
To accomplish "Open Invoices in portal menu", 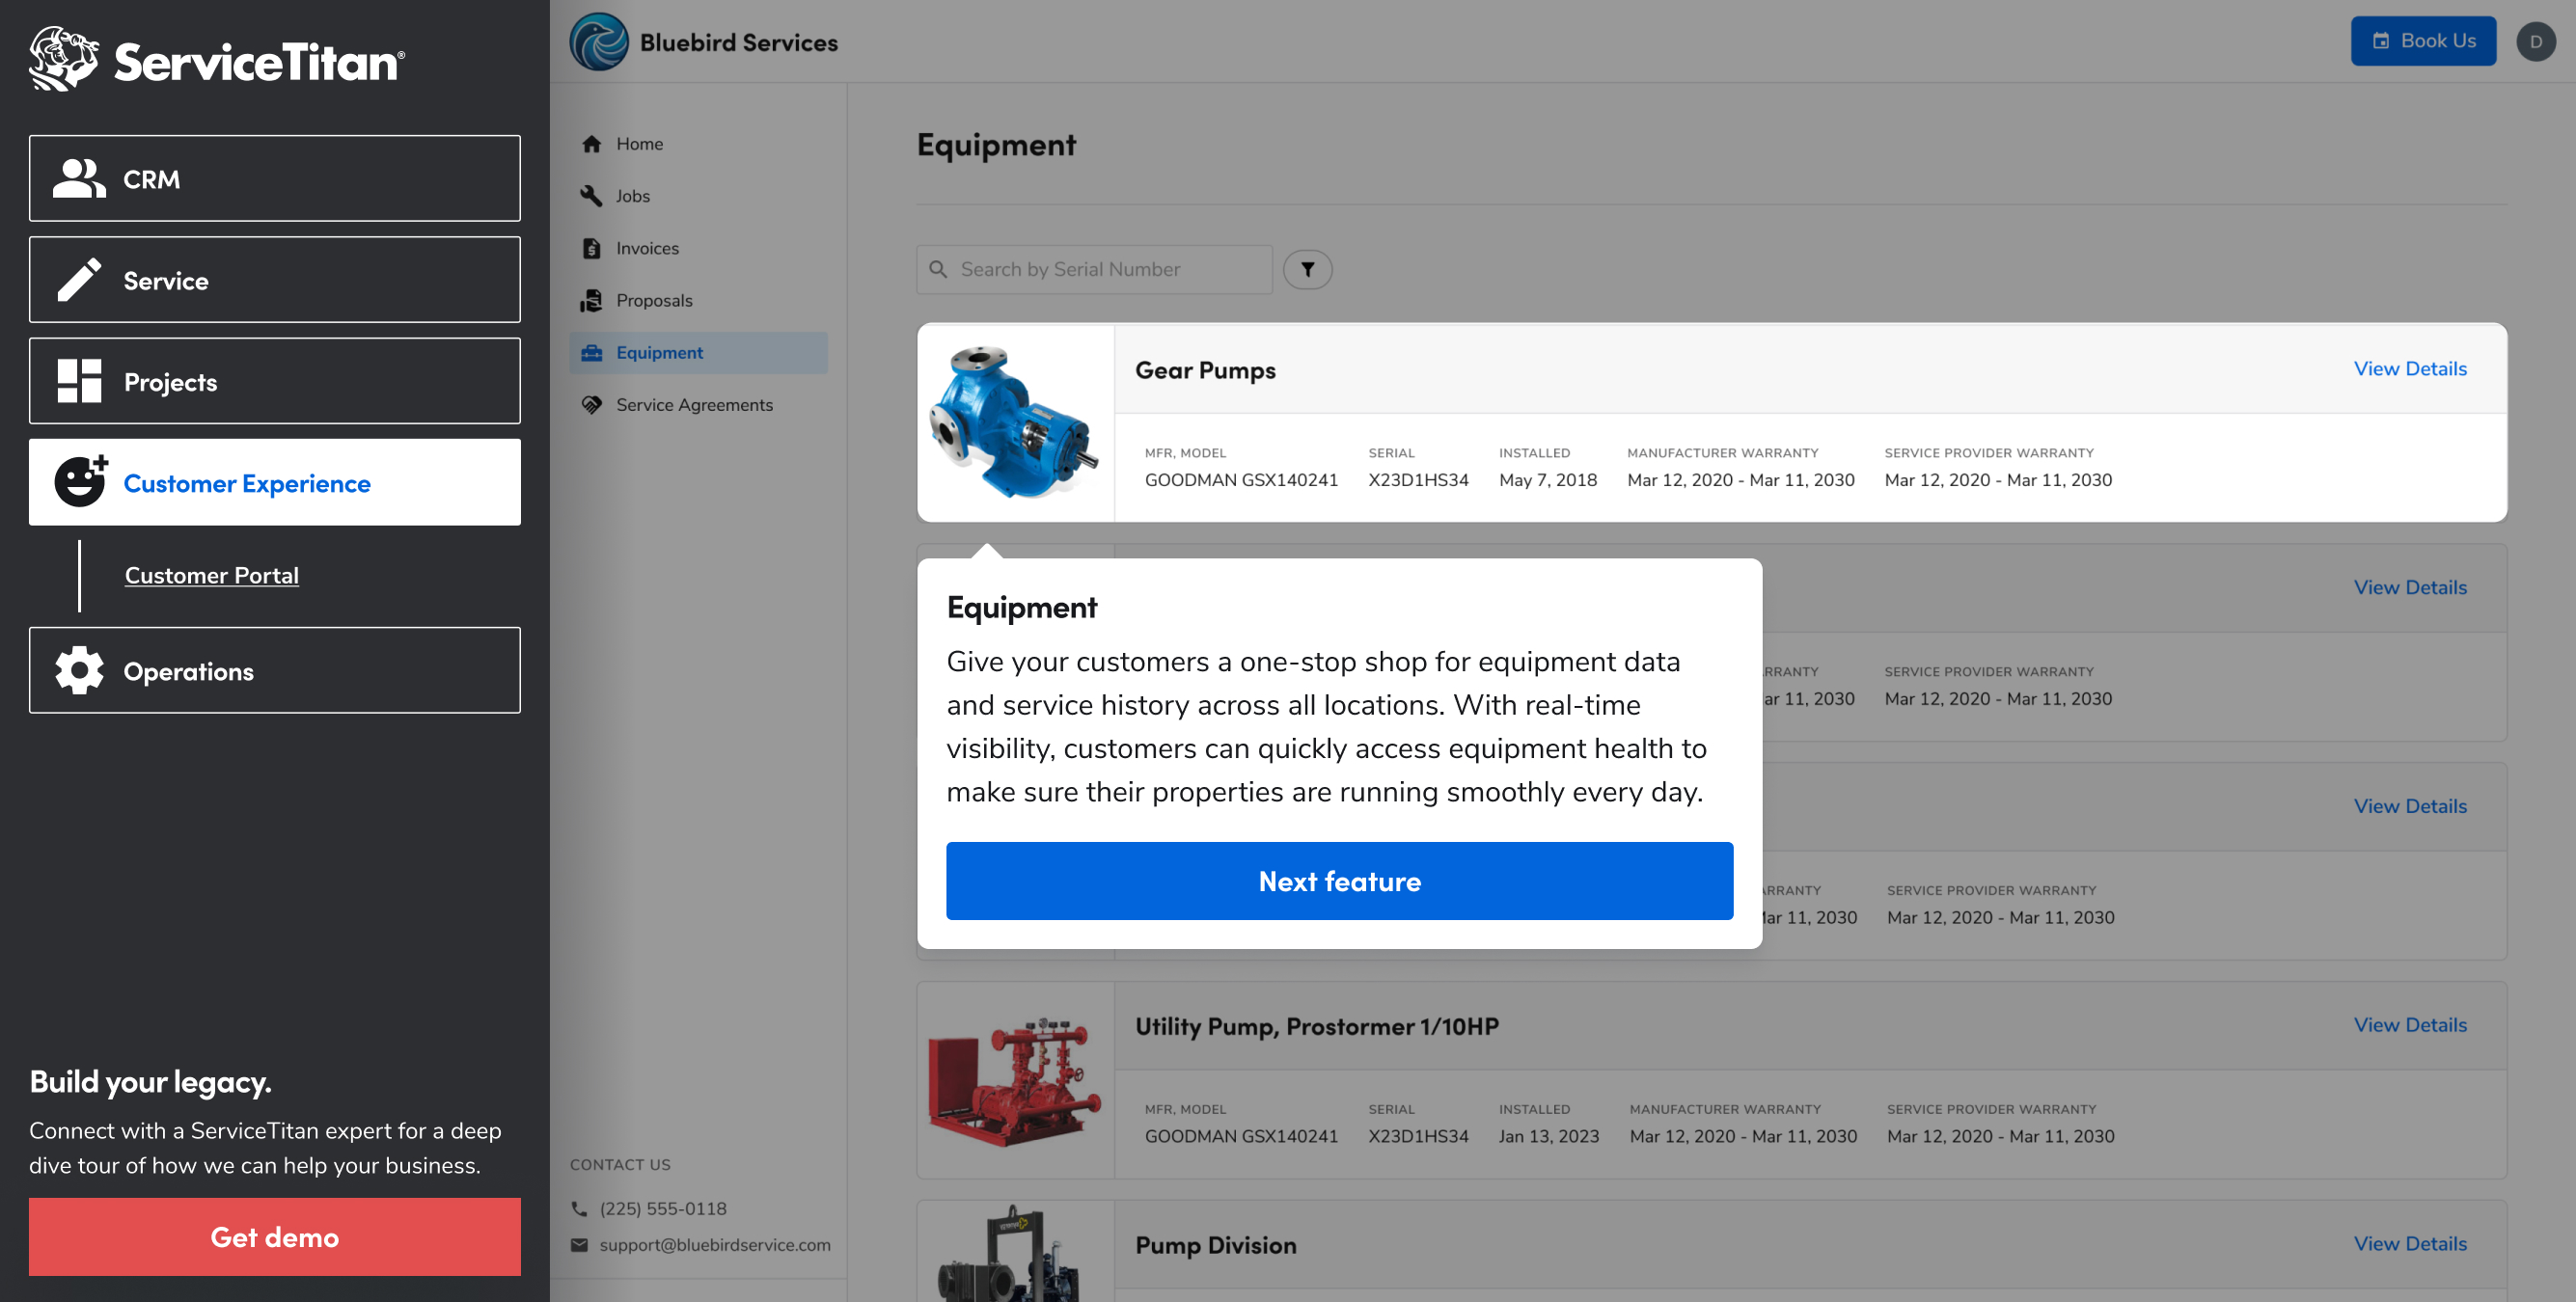I will tap(647, 248).
